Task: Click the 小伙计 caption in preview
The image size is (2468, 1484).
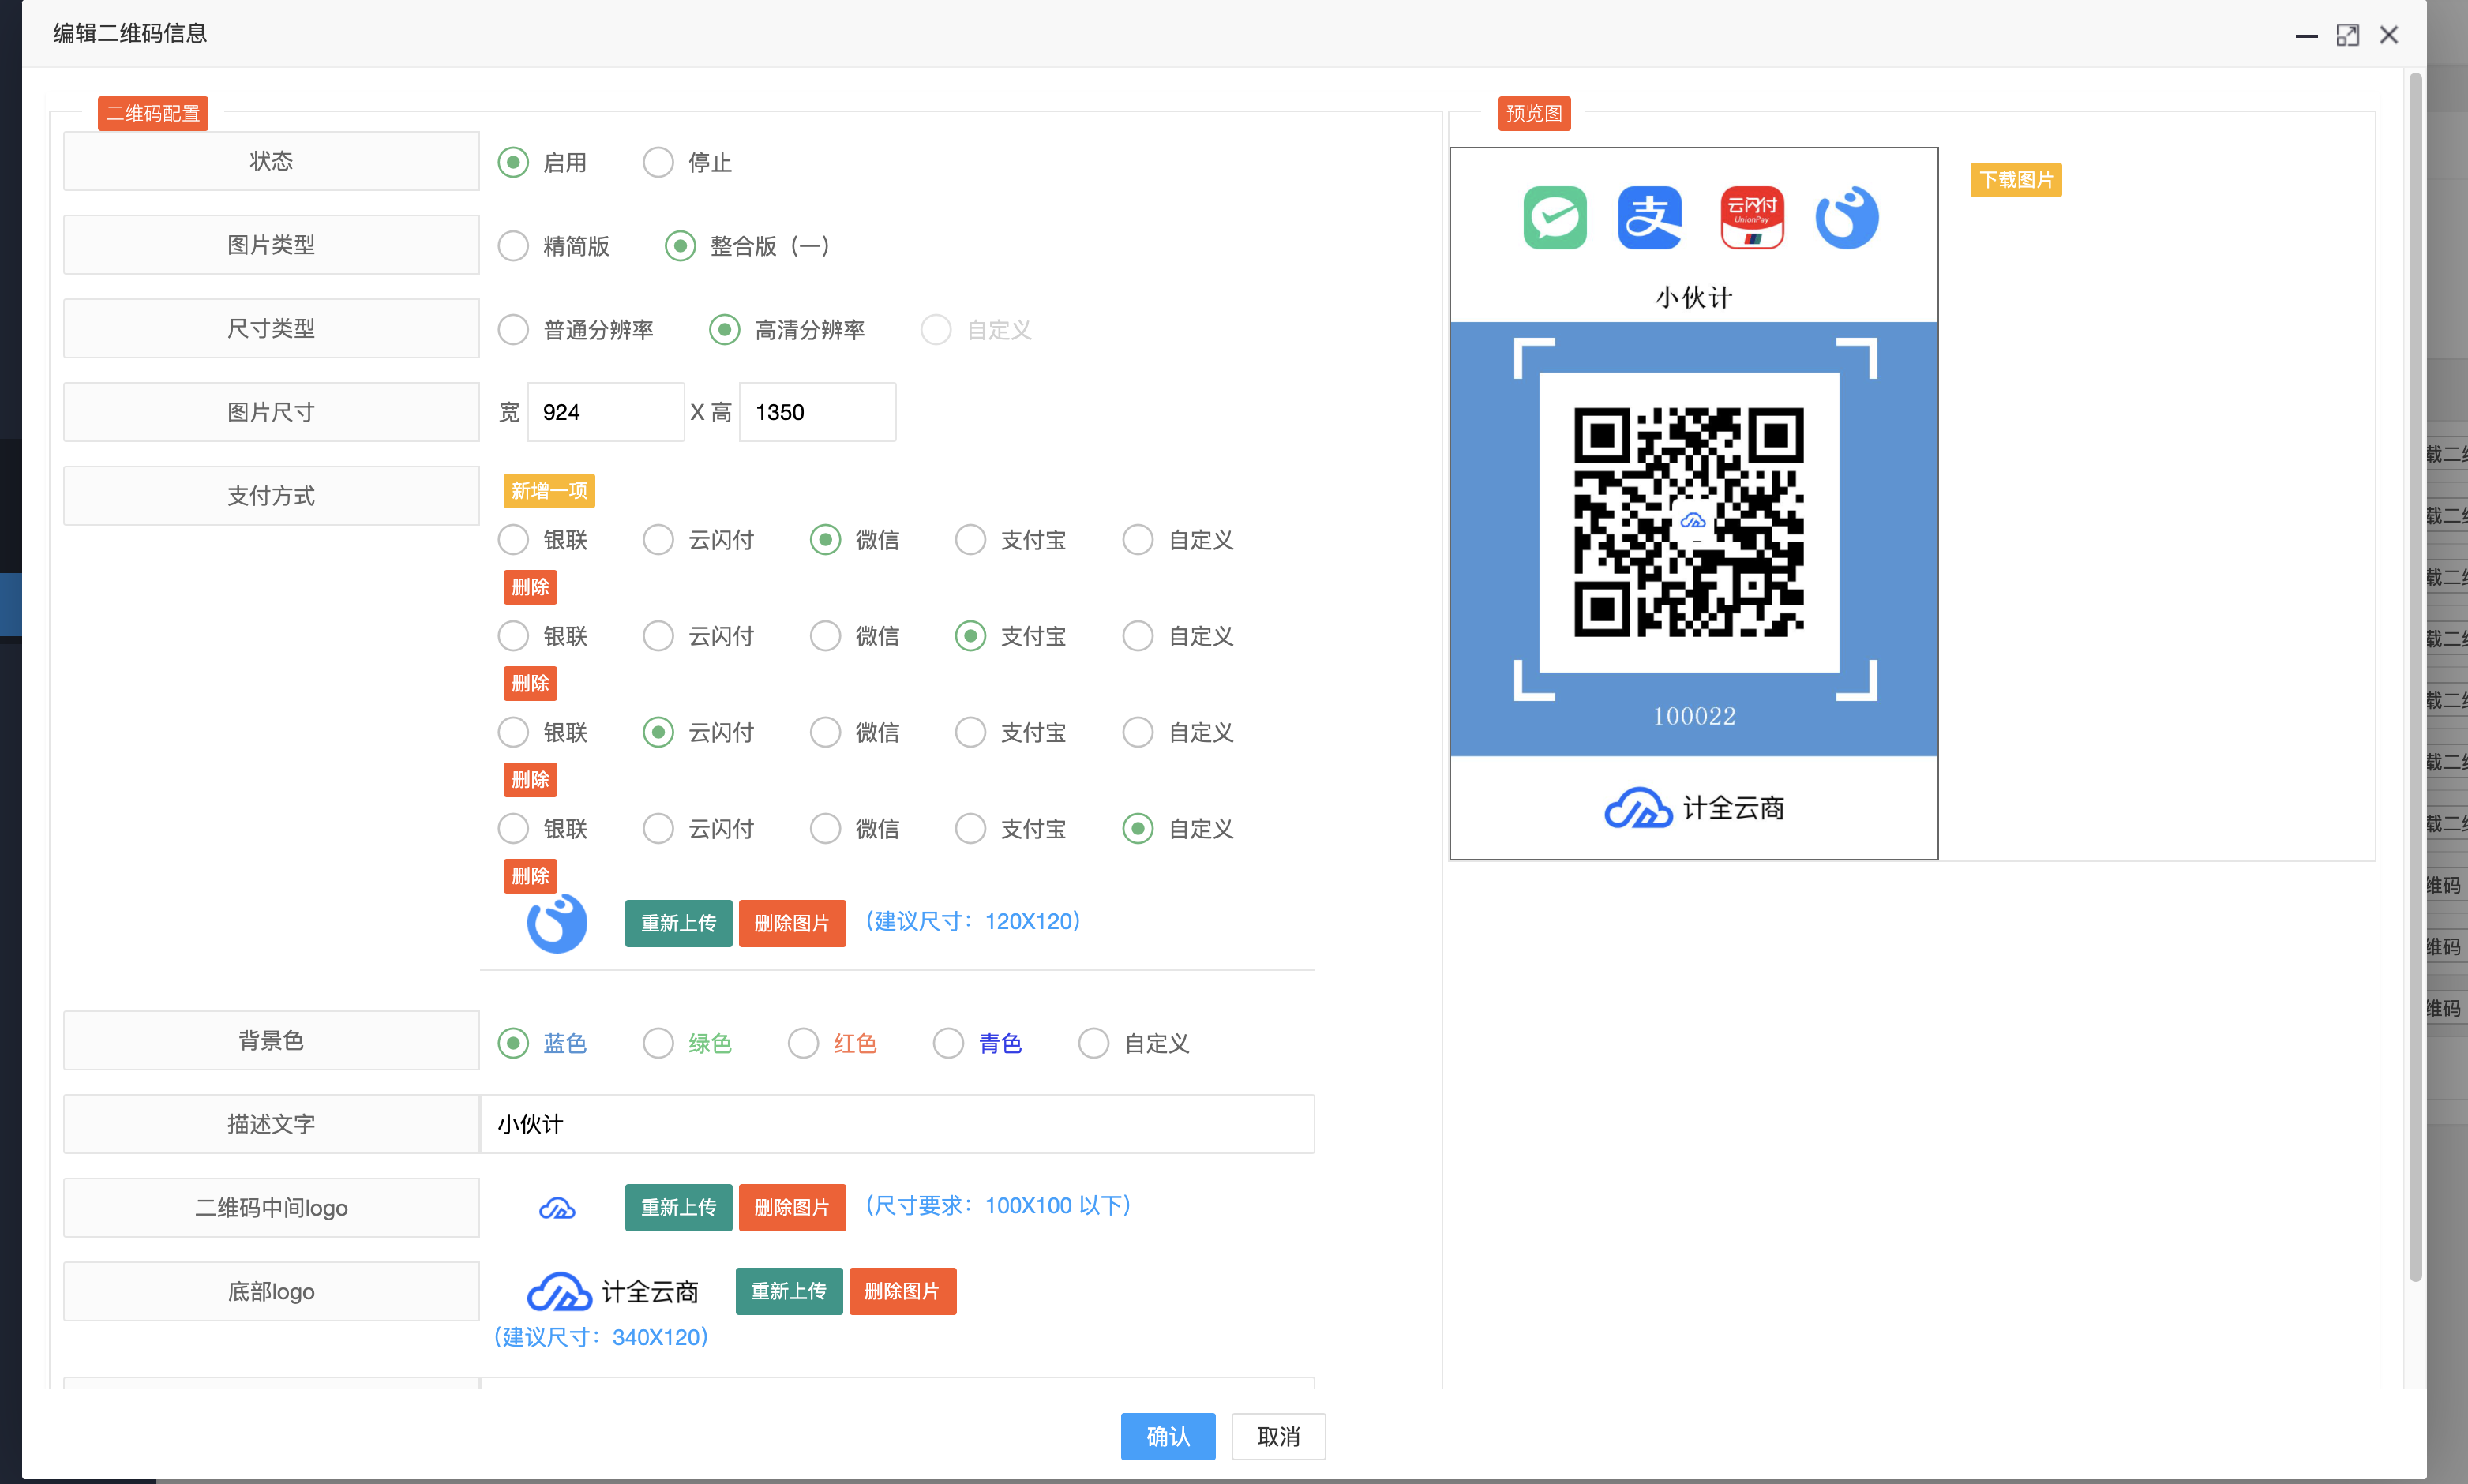Action: (x=1694, y=298)
